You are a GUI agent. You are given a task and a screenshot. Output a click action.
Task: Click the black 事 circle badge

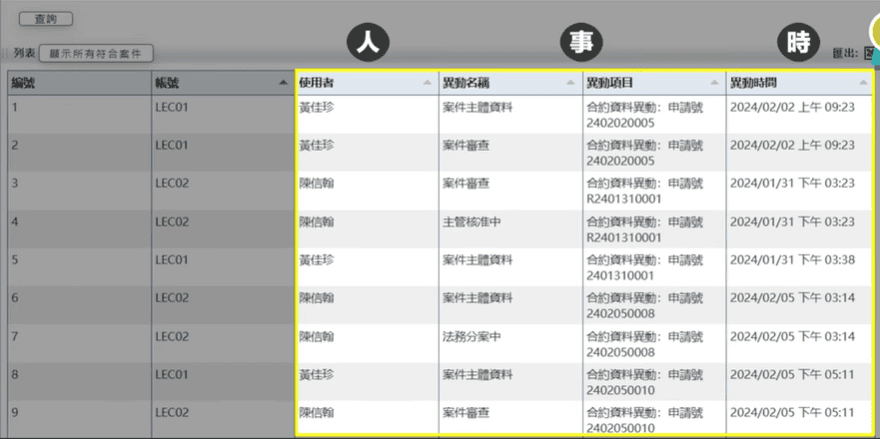580,42
